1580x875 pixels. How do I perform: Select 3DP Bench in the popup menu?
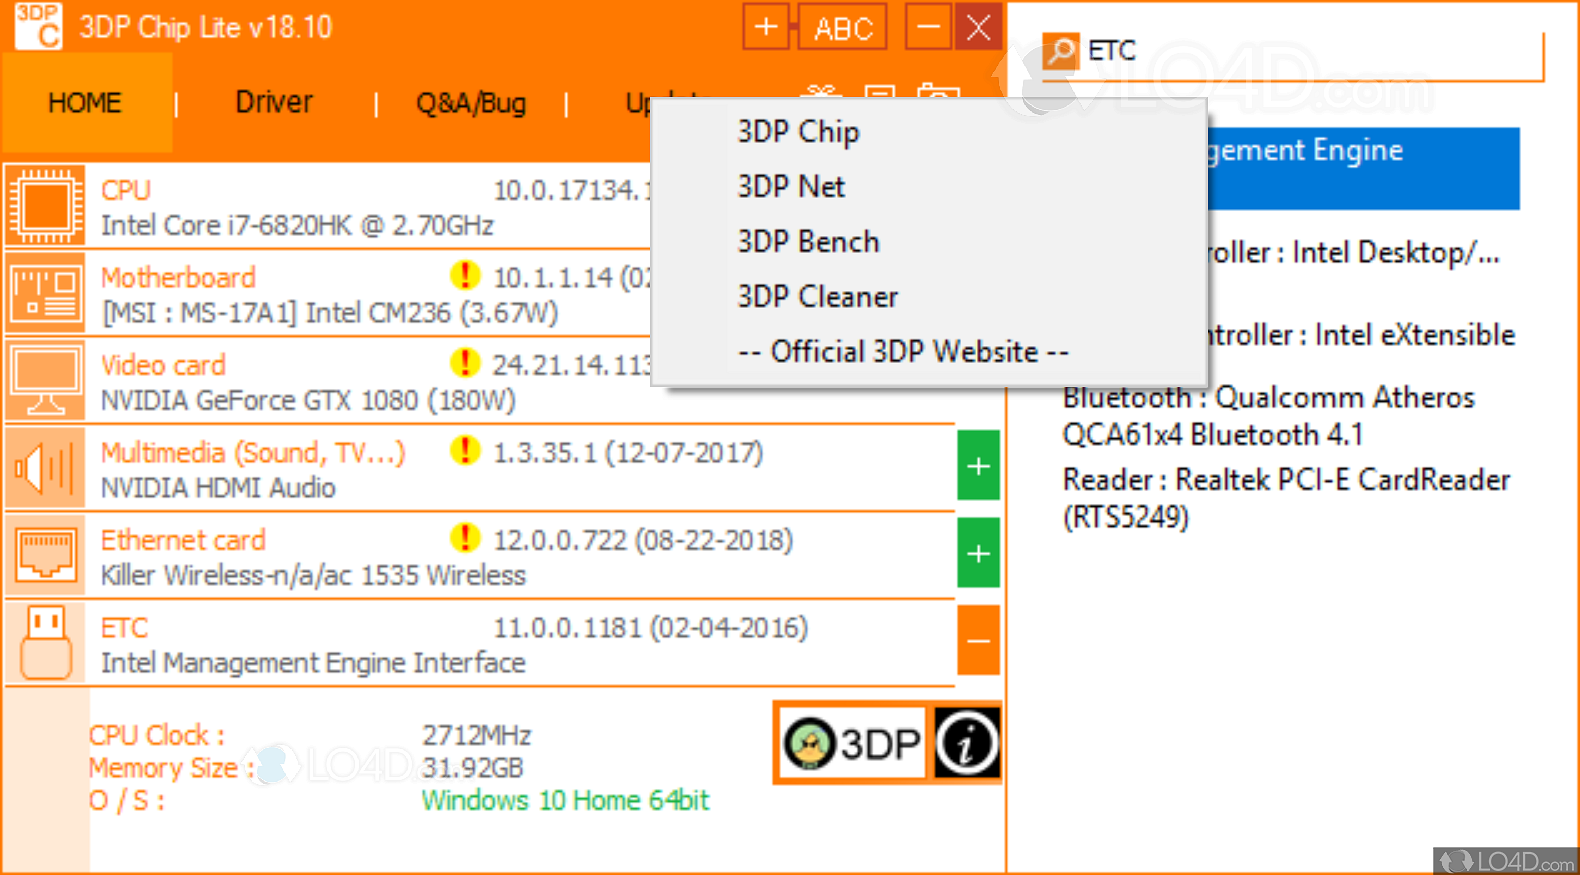pyautogui.click(x=808, y=242)
